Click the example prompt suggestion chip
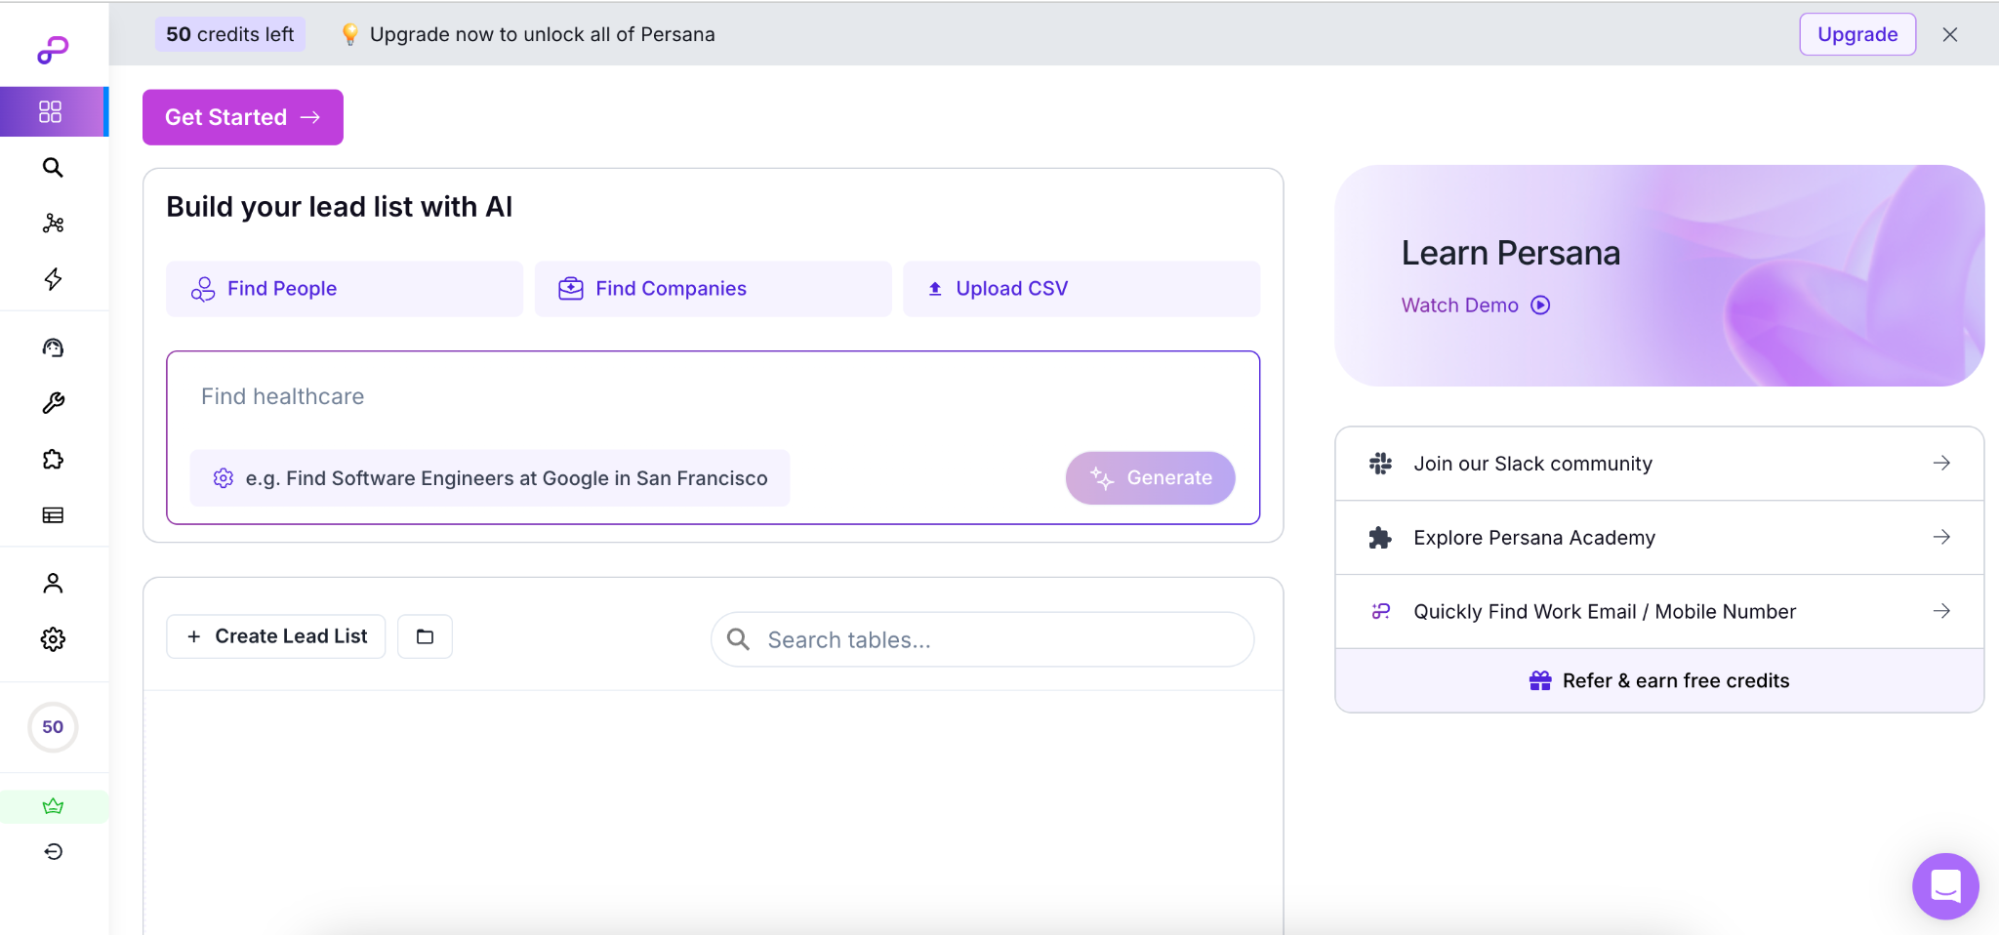This screenshot has height=936, width=1999. 490,478
